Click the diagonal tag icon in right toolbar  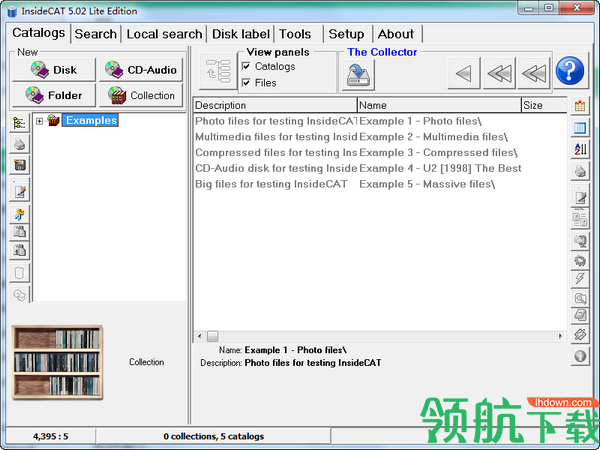[x=580, y=335]
